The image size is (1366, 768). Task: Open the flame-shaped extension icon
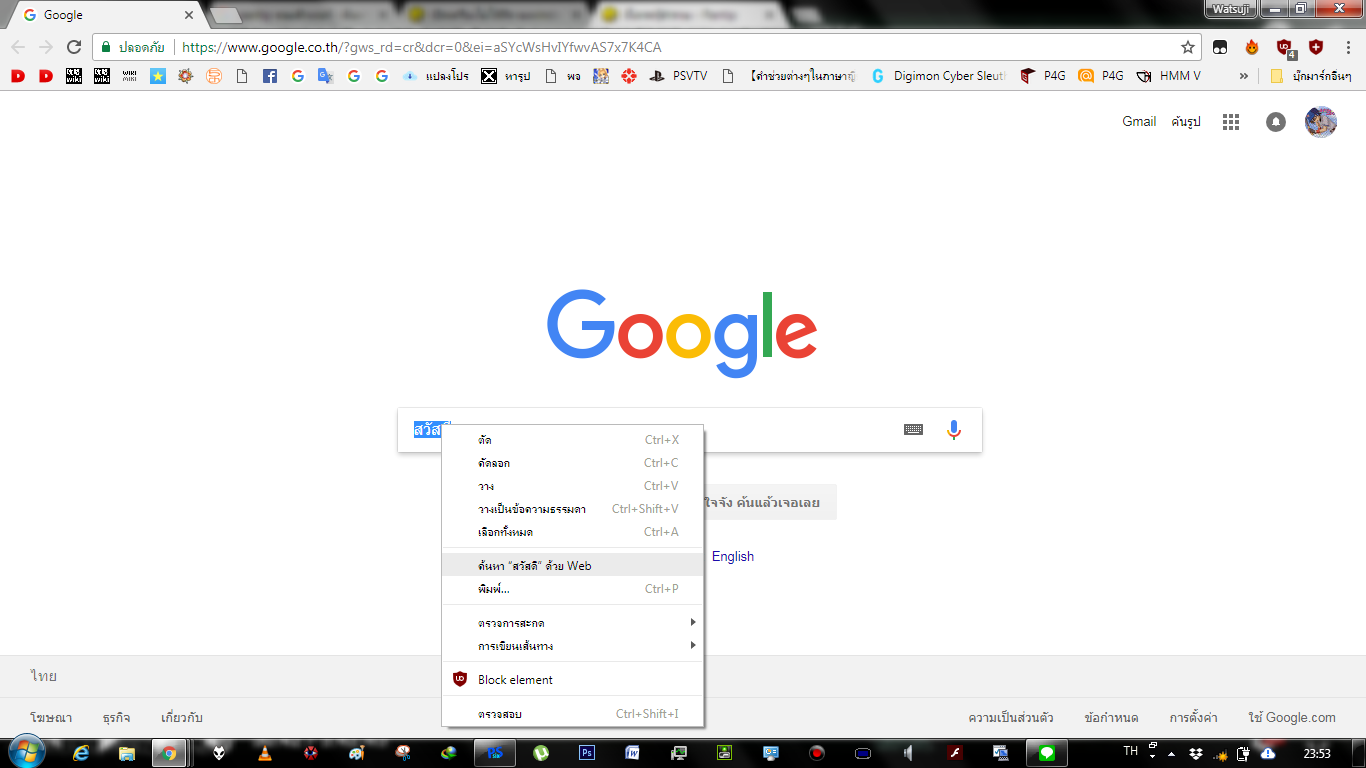click(x=1252, y=47)
